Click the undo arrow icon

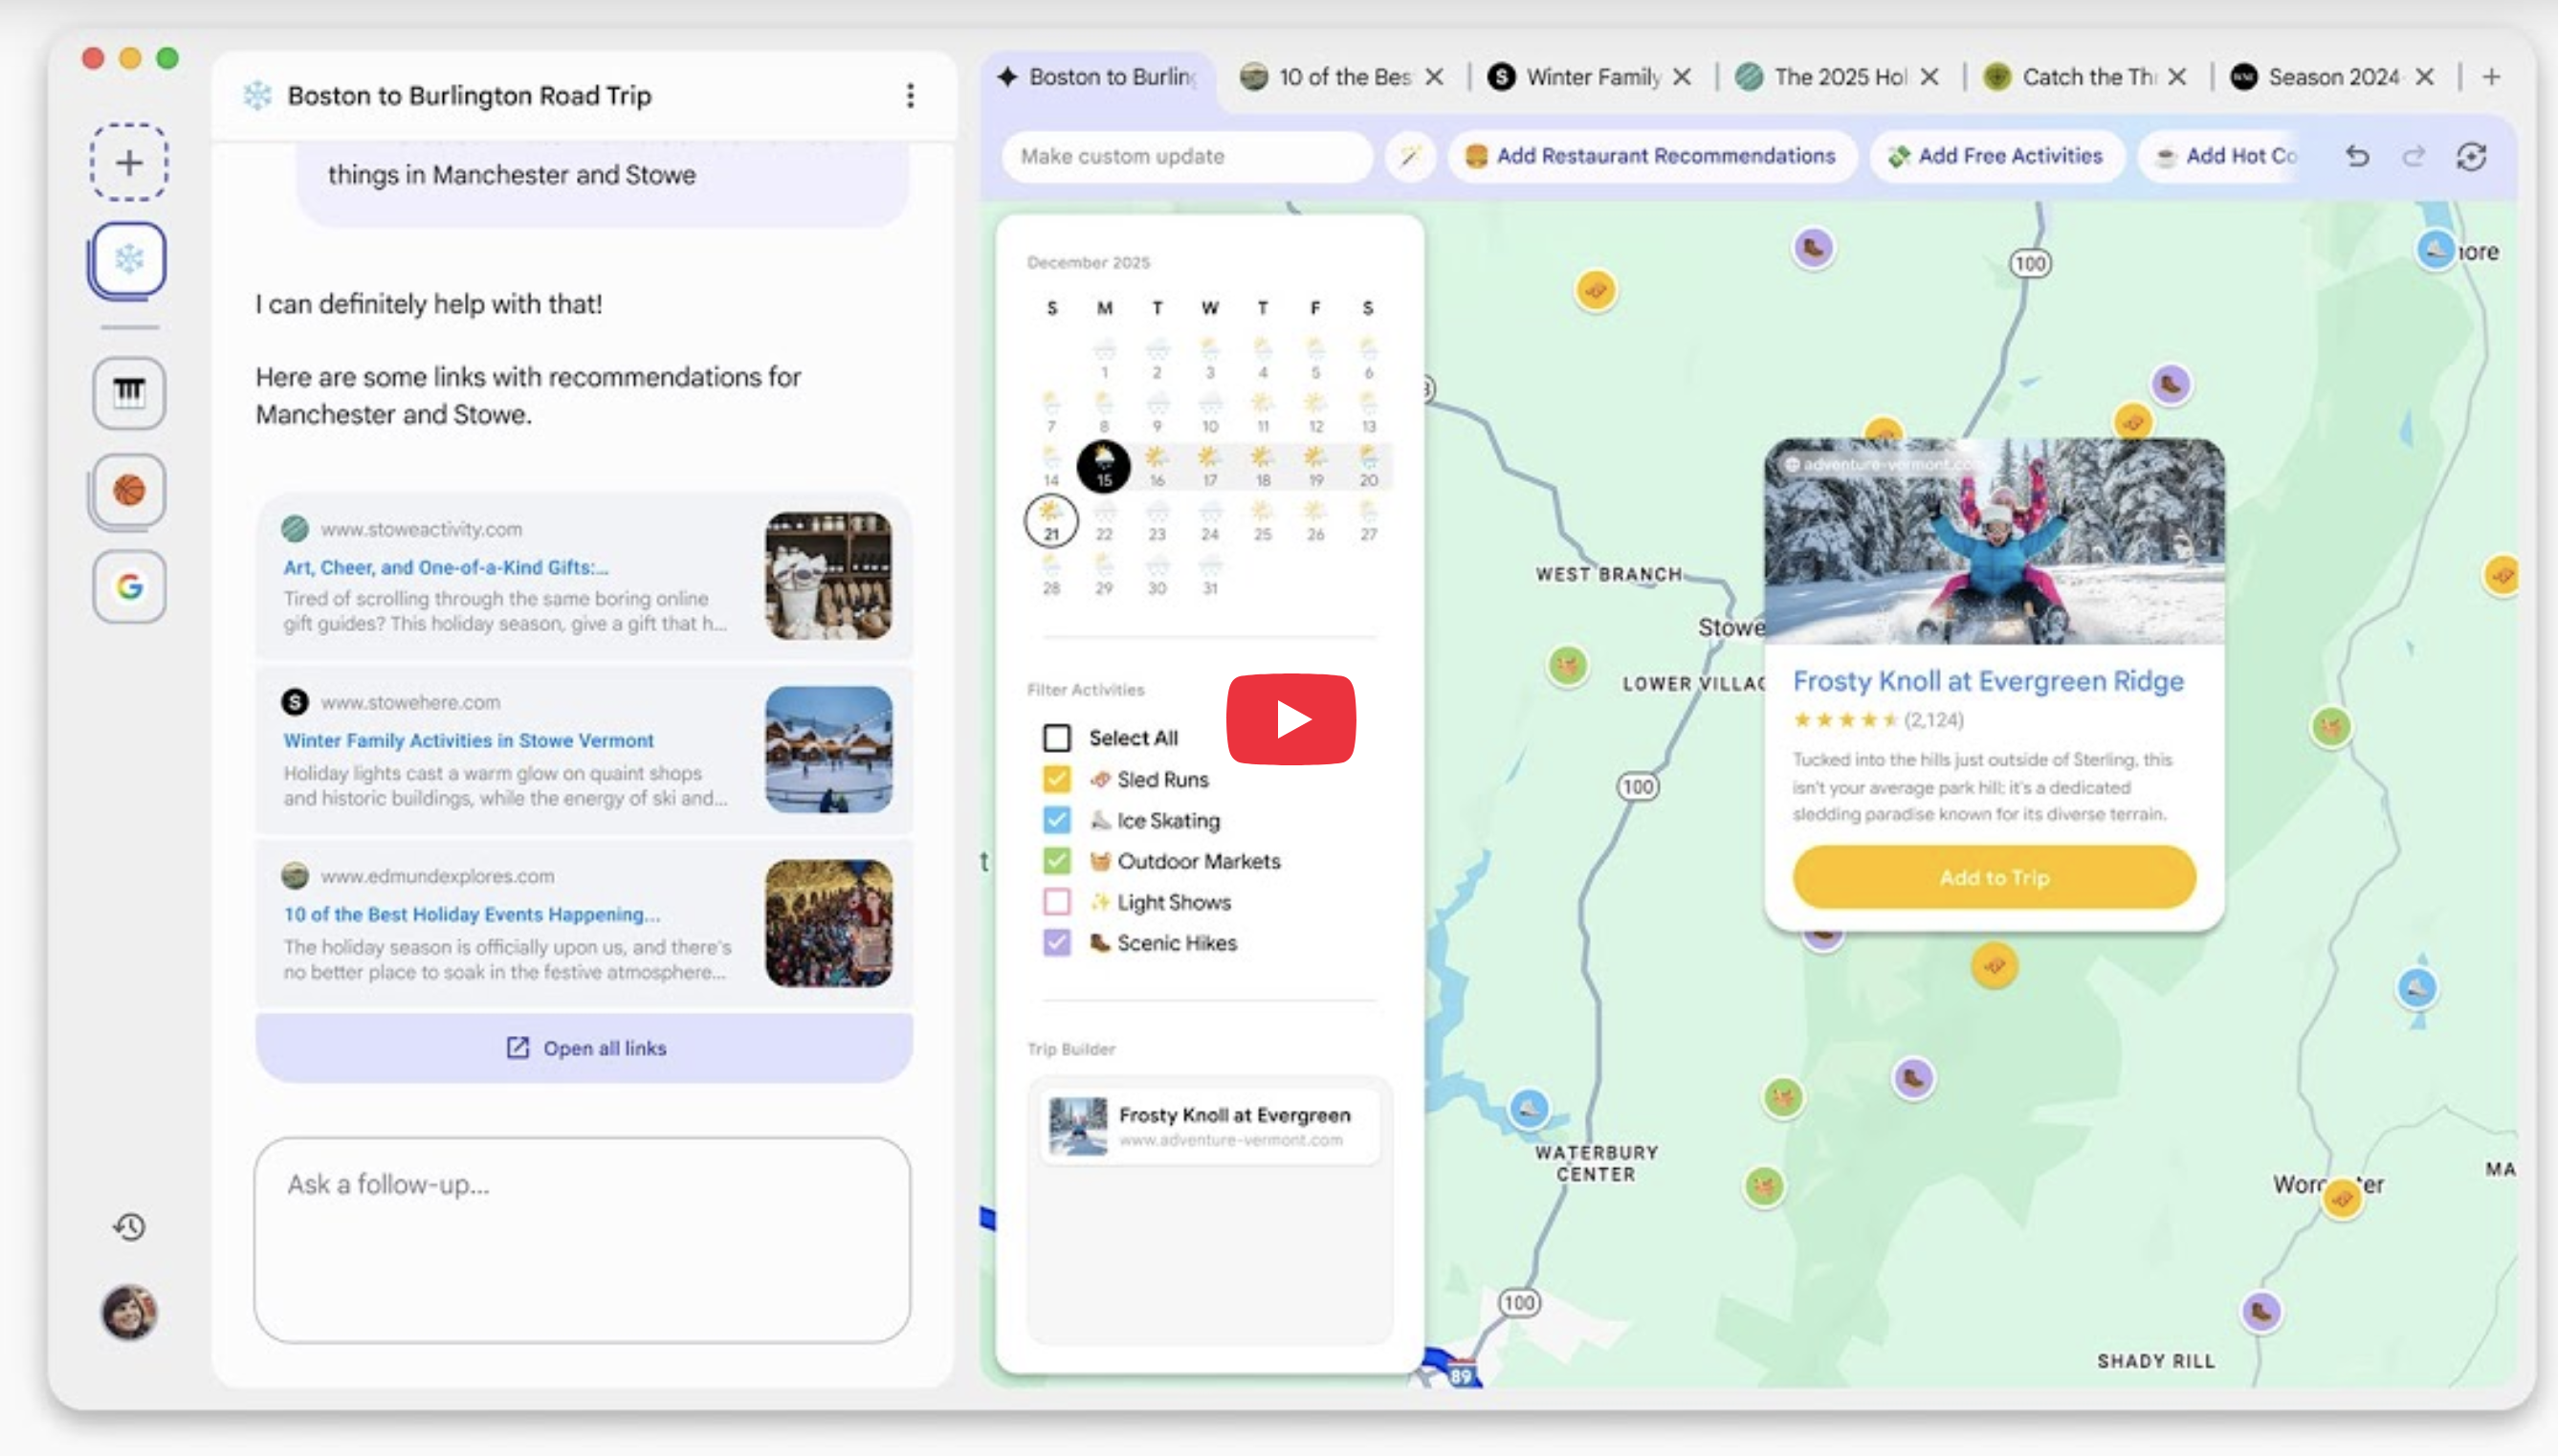point(2357,156)
